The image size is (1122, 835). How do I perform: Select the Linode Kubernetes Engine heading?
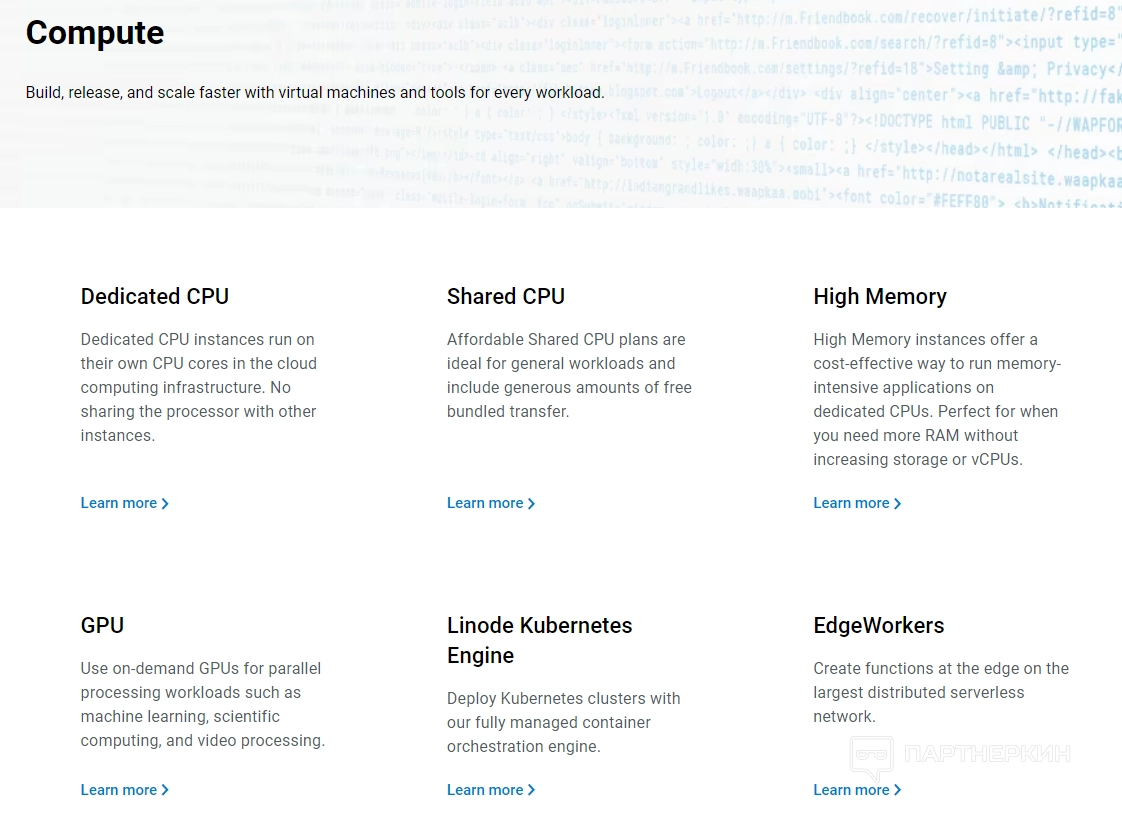pyautogui.click(x=540, y=640)
